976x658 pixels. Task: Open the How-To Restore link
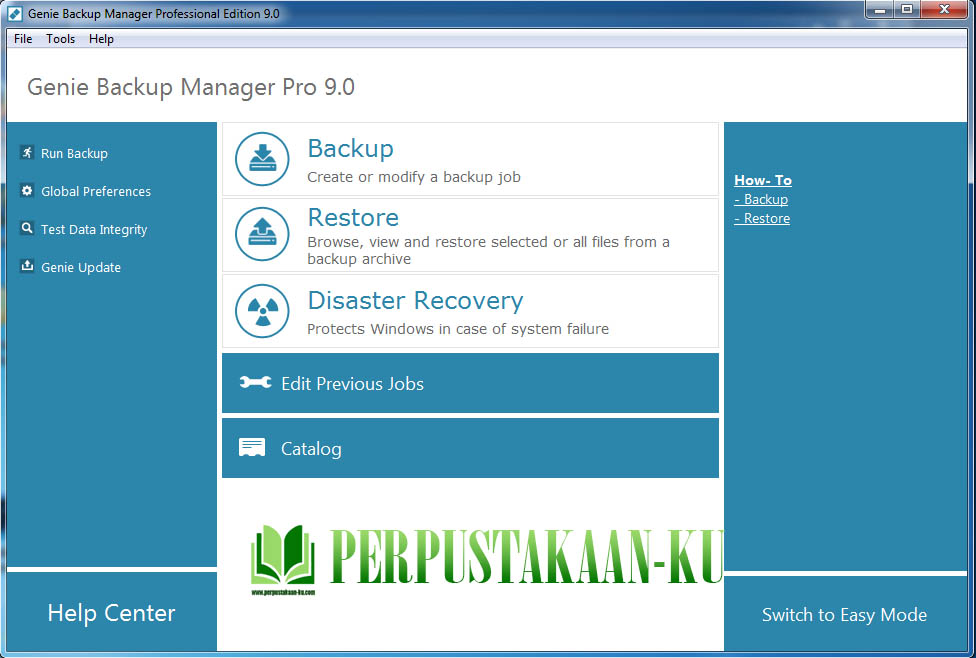tap(762, 219)
